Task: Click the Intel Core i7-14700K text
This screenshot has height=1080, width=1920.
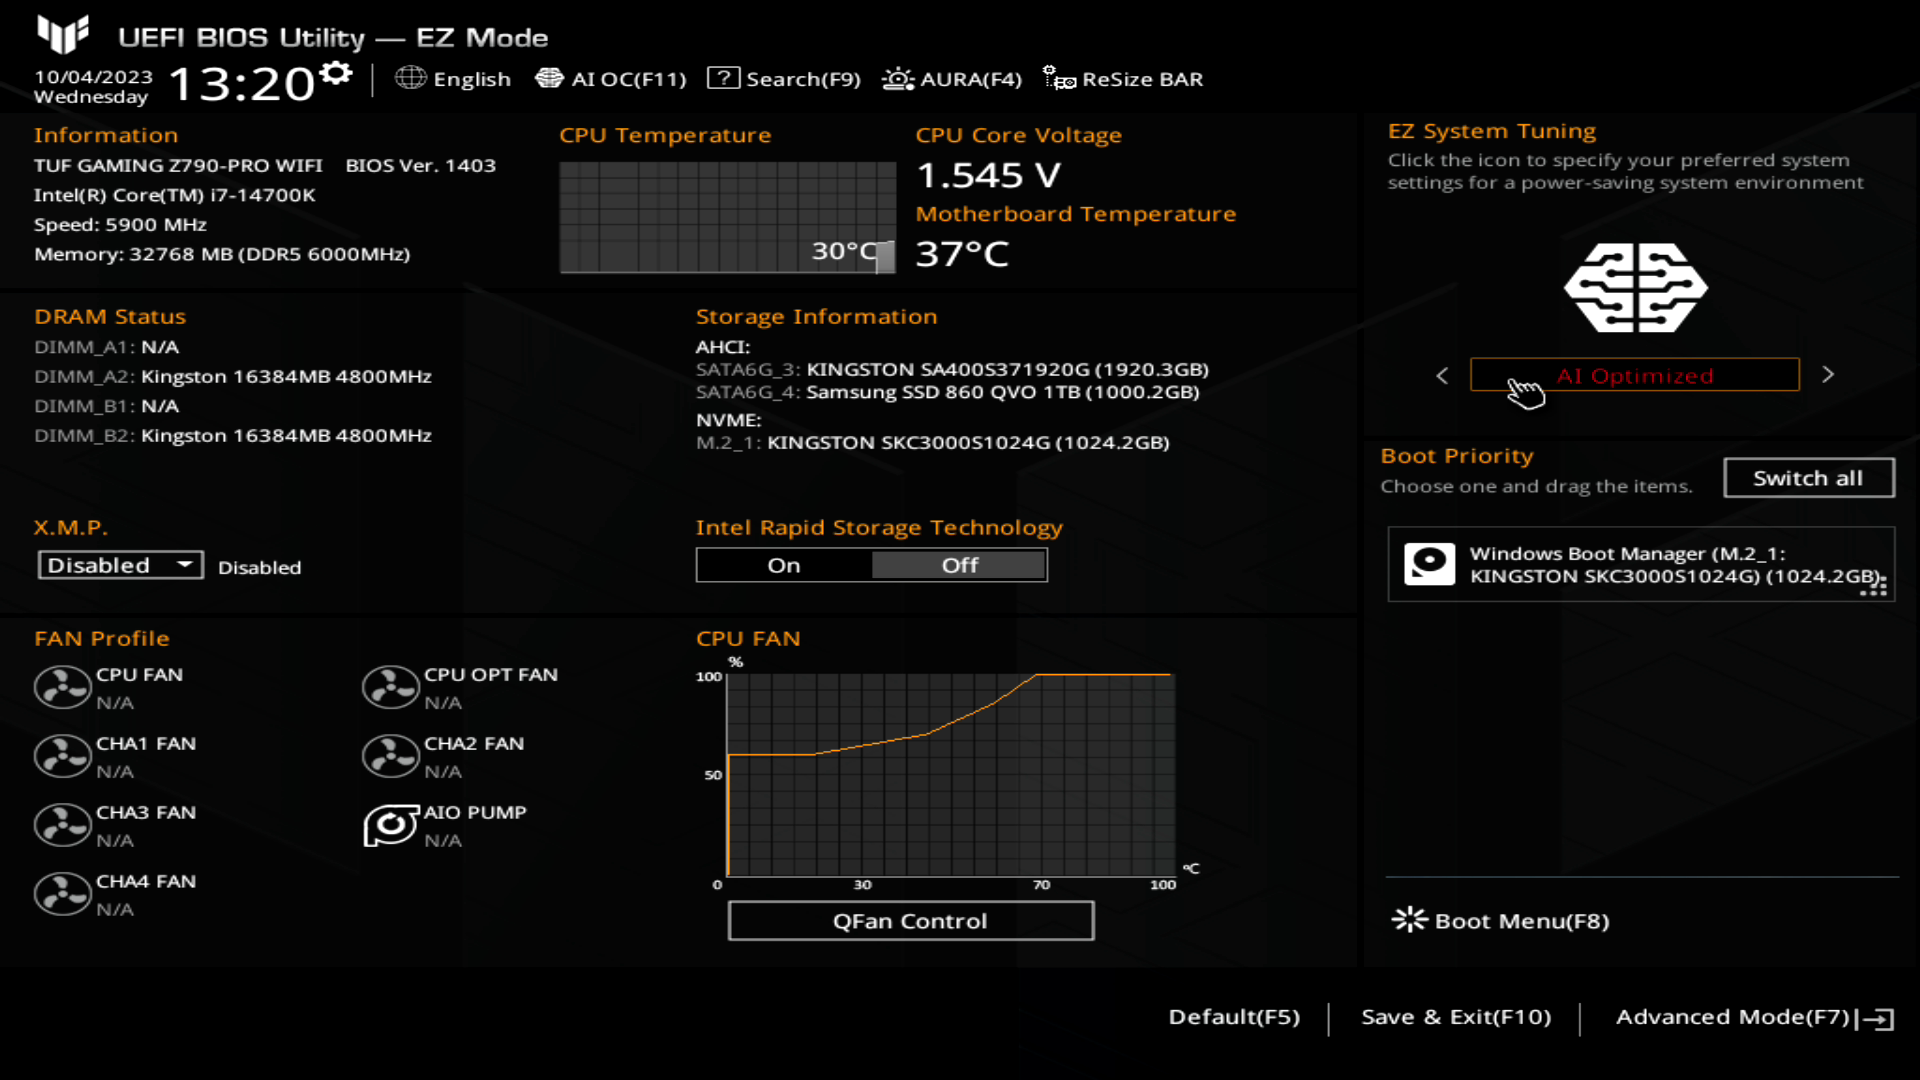Action: point(175,195)
